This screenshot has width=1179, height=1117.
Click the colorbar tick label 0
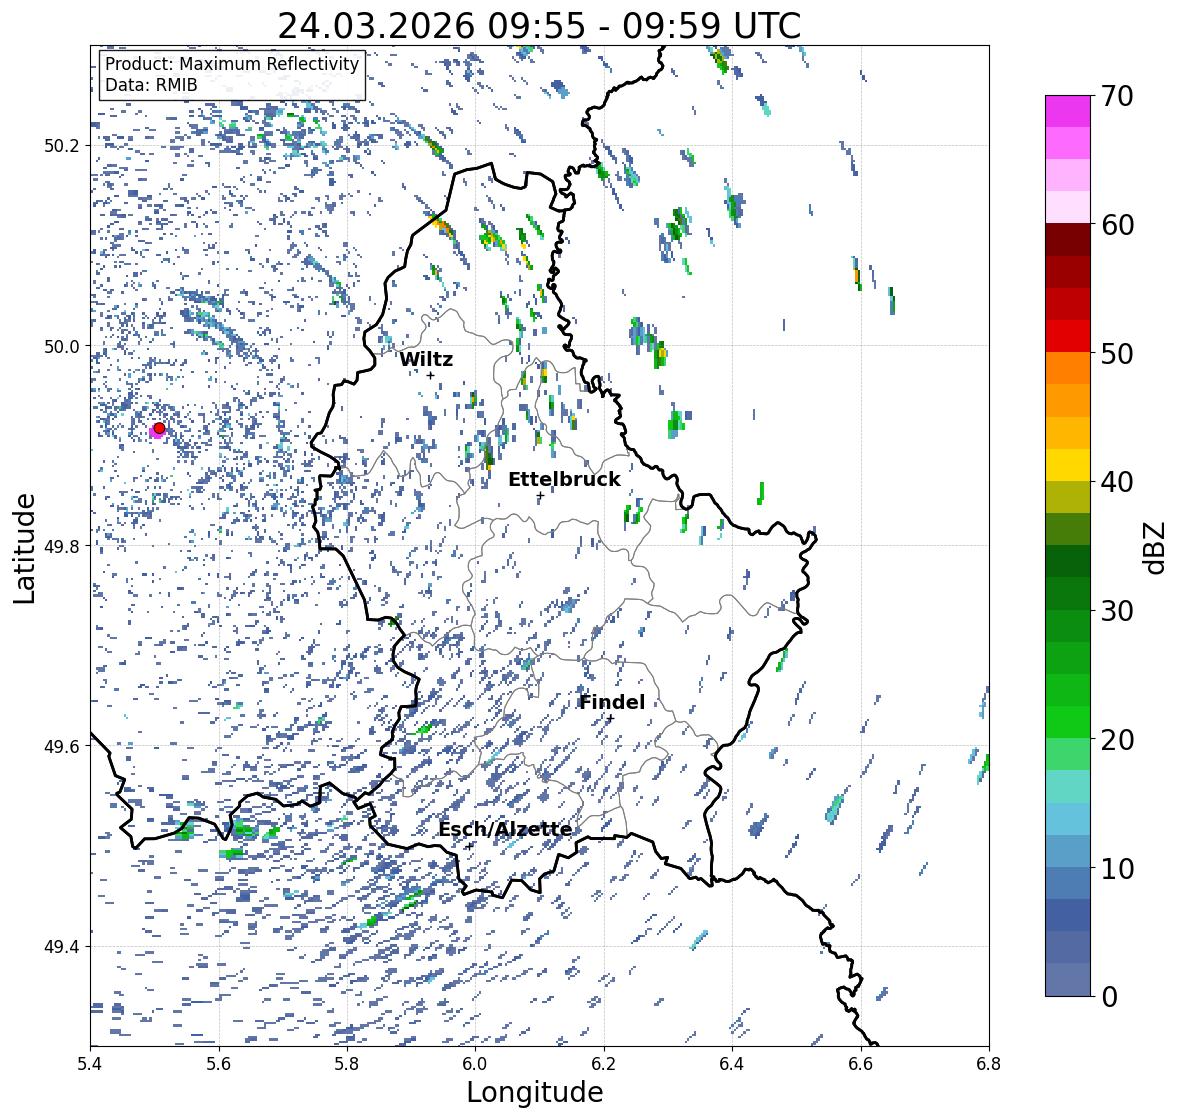(1109, 997)
